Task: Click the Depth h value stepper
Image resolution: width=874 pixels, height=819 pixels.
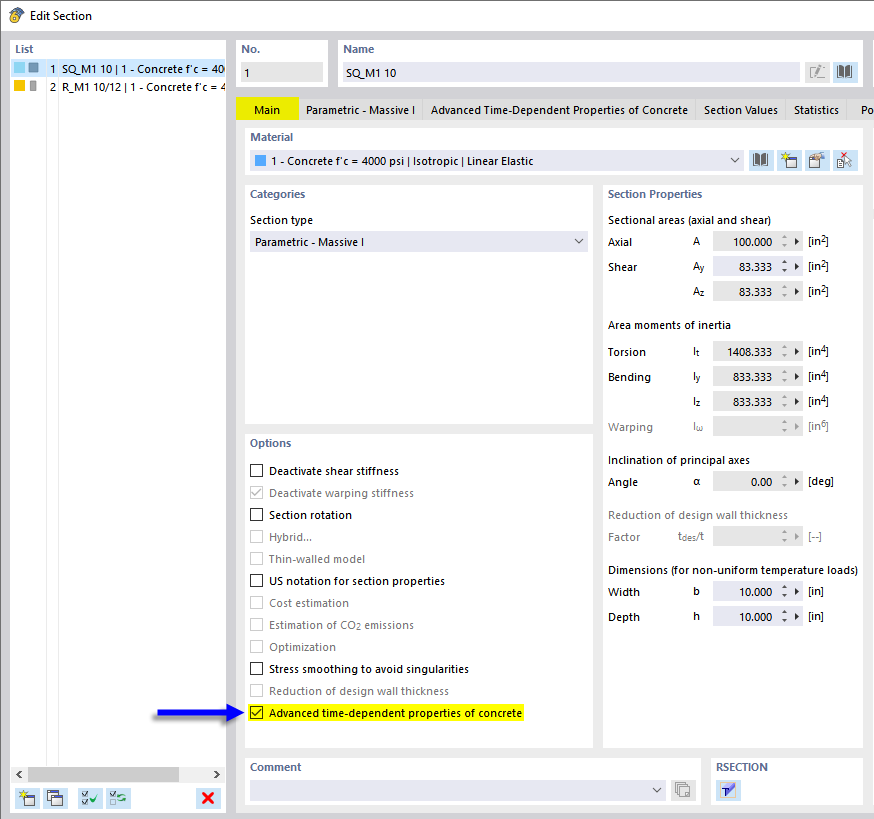Action: (784, 617)
